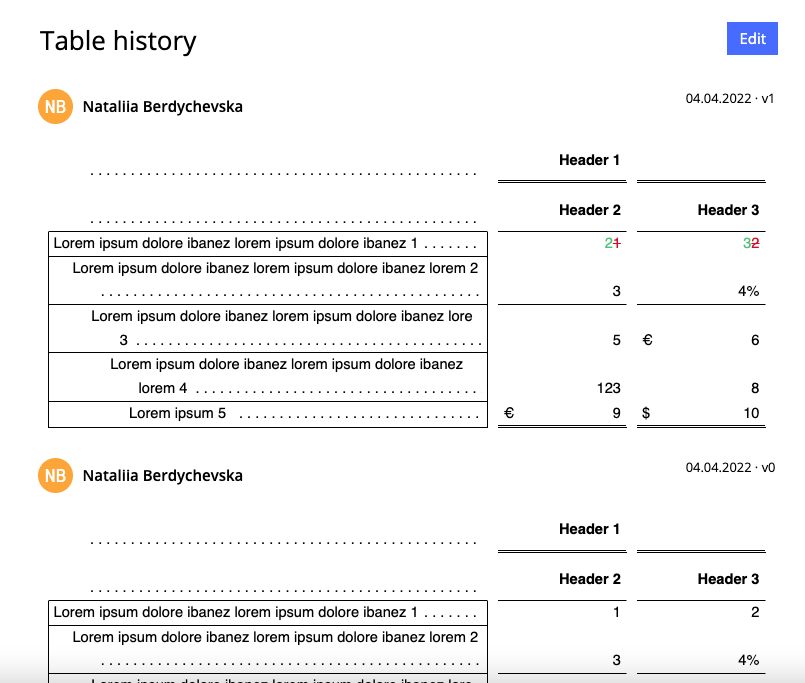Click the NB avatar in v1 entry
The width and height of the screenshot is (805, 683).
click(55, 106)
